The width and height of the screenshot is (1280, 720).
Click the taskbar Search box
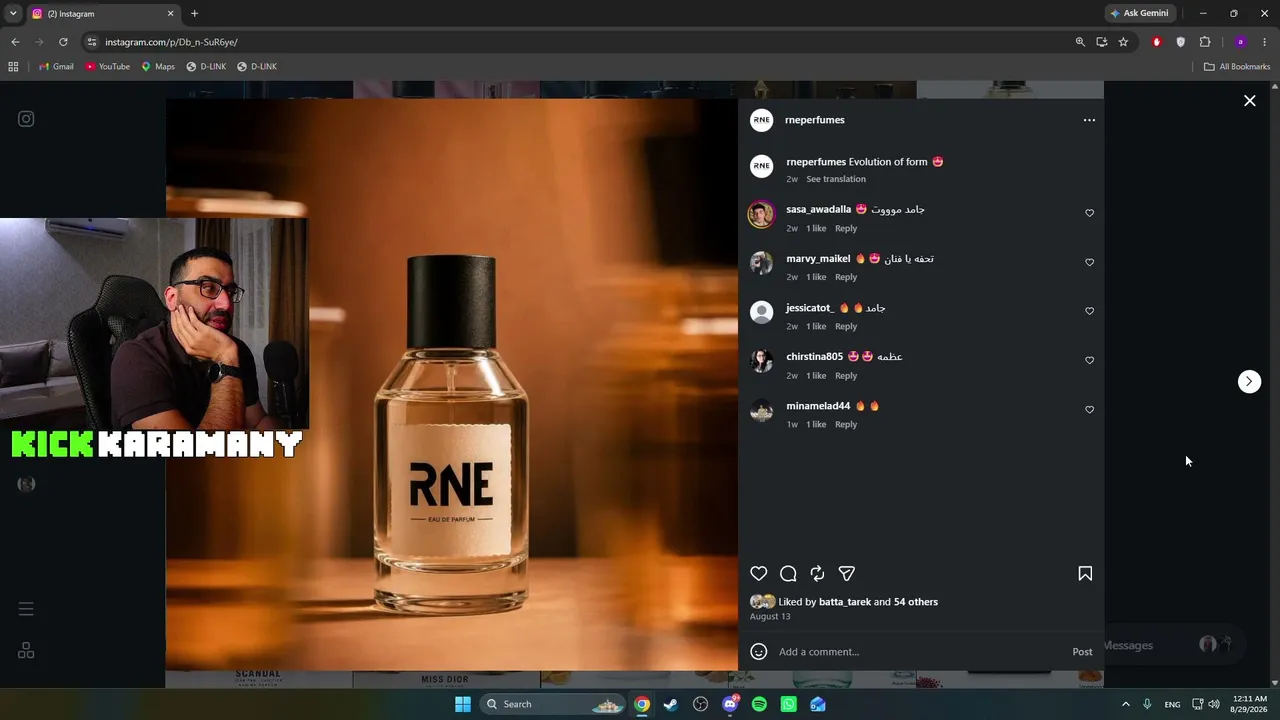click(552, 704)
